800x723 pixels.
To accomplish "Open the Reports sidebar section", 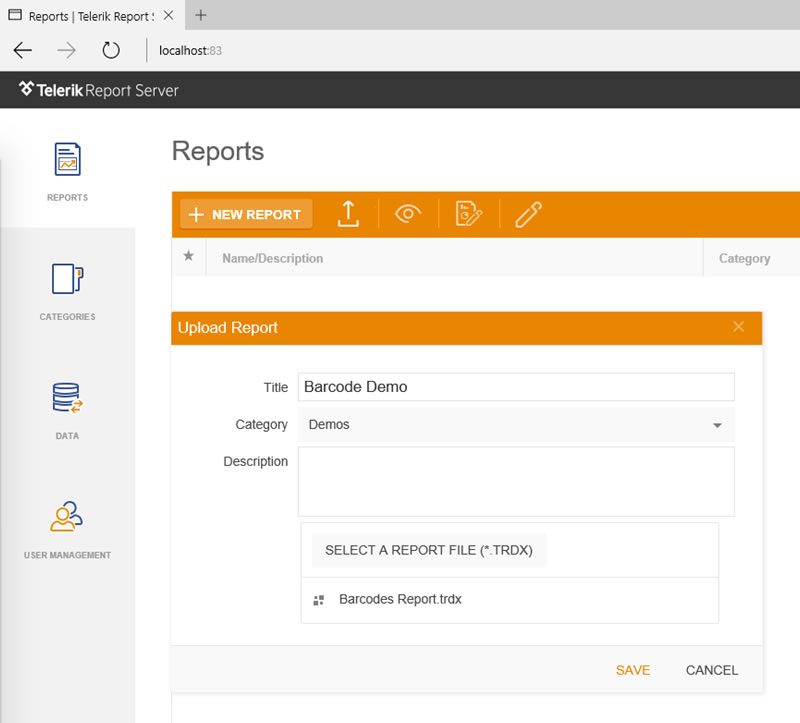I will (67, 172).
